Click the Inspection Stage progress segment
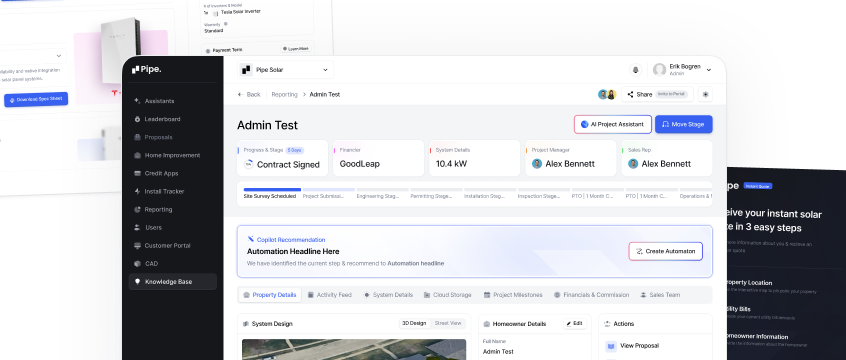 click(543, 193)
